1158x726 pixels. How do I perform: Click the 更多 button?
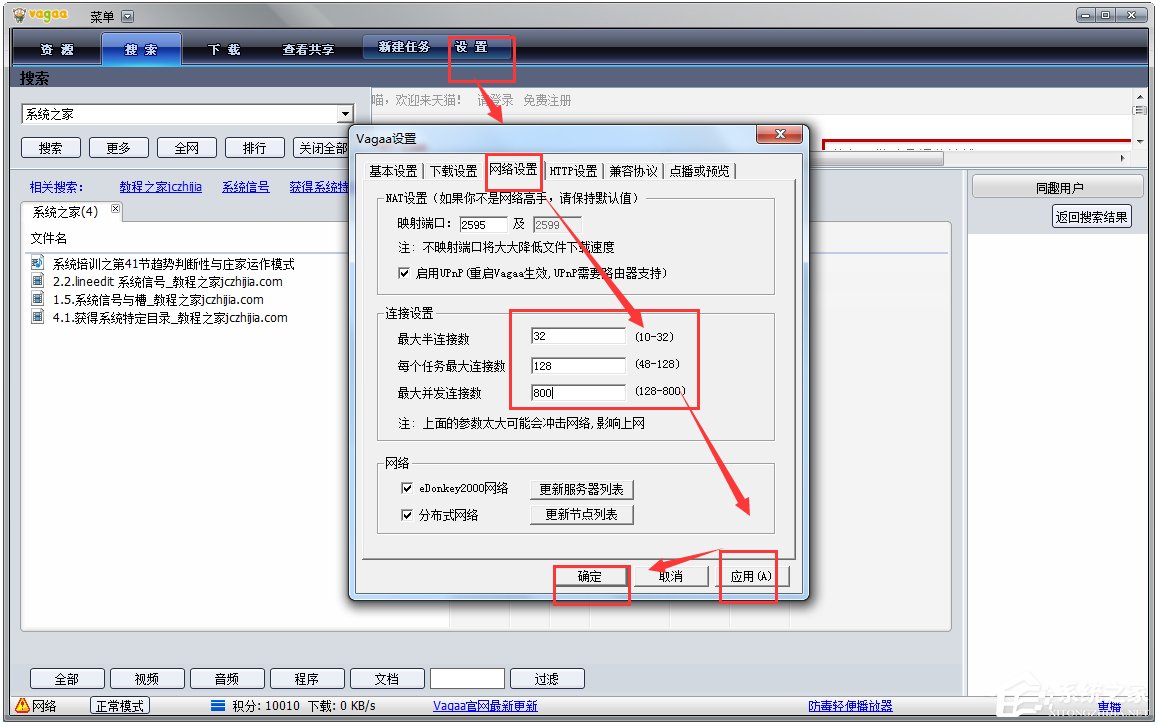(118, 148)
